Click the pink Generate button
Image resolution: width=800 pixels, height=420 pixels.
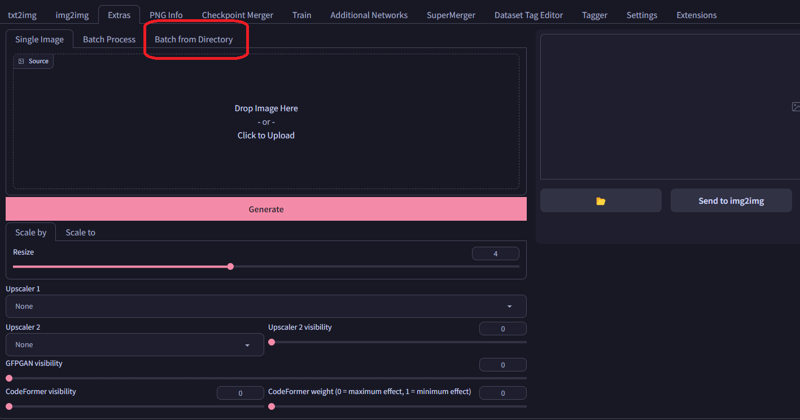266,209
